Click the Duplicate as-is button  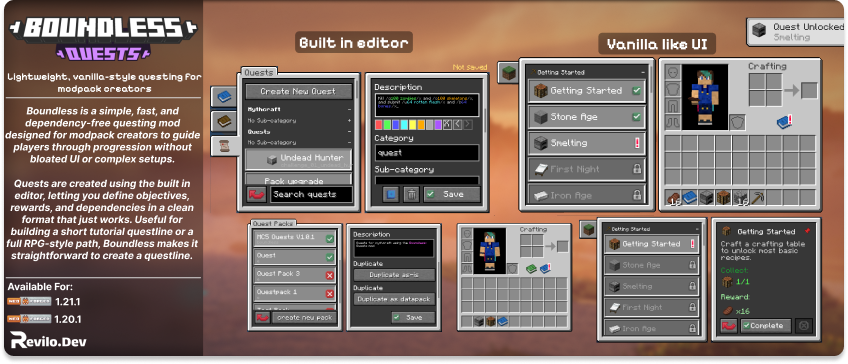[x=394, y=275]
